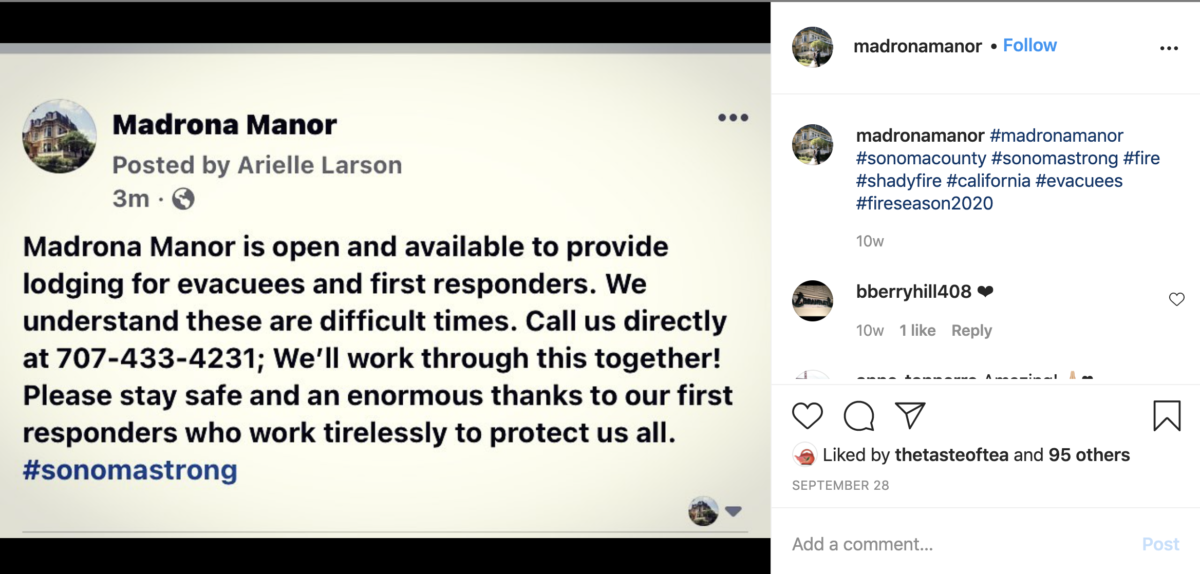Open comments via the speech bubble icon
This screenshot has width=1200, height=574.
pyautogui.click(x=859, y=415)
